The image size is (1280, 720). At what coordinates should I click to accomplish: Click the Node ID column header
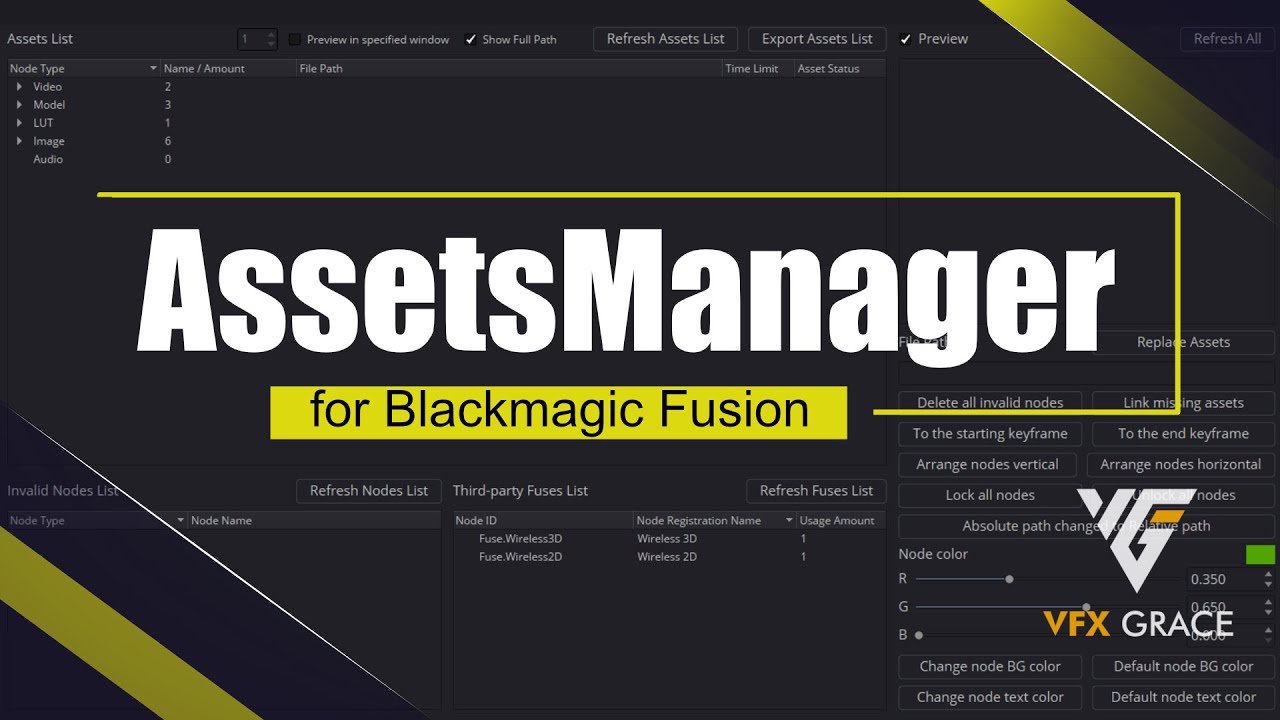[543, 521]
